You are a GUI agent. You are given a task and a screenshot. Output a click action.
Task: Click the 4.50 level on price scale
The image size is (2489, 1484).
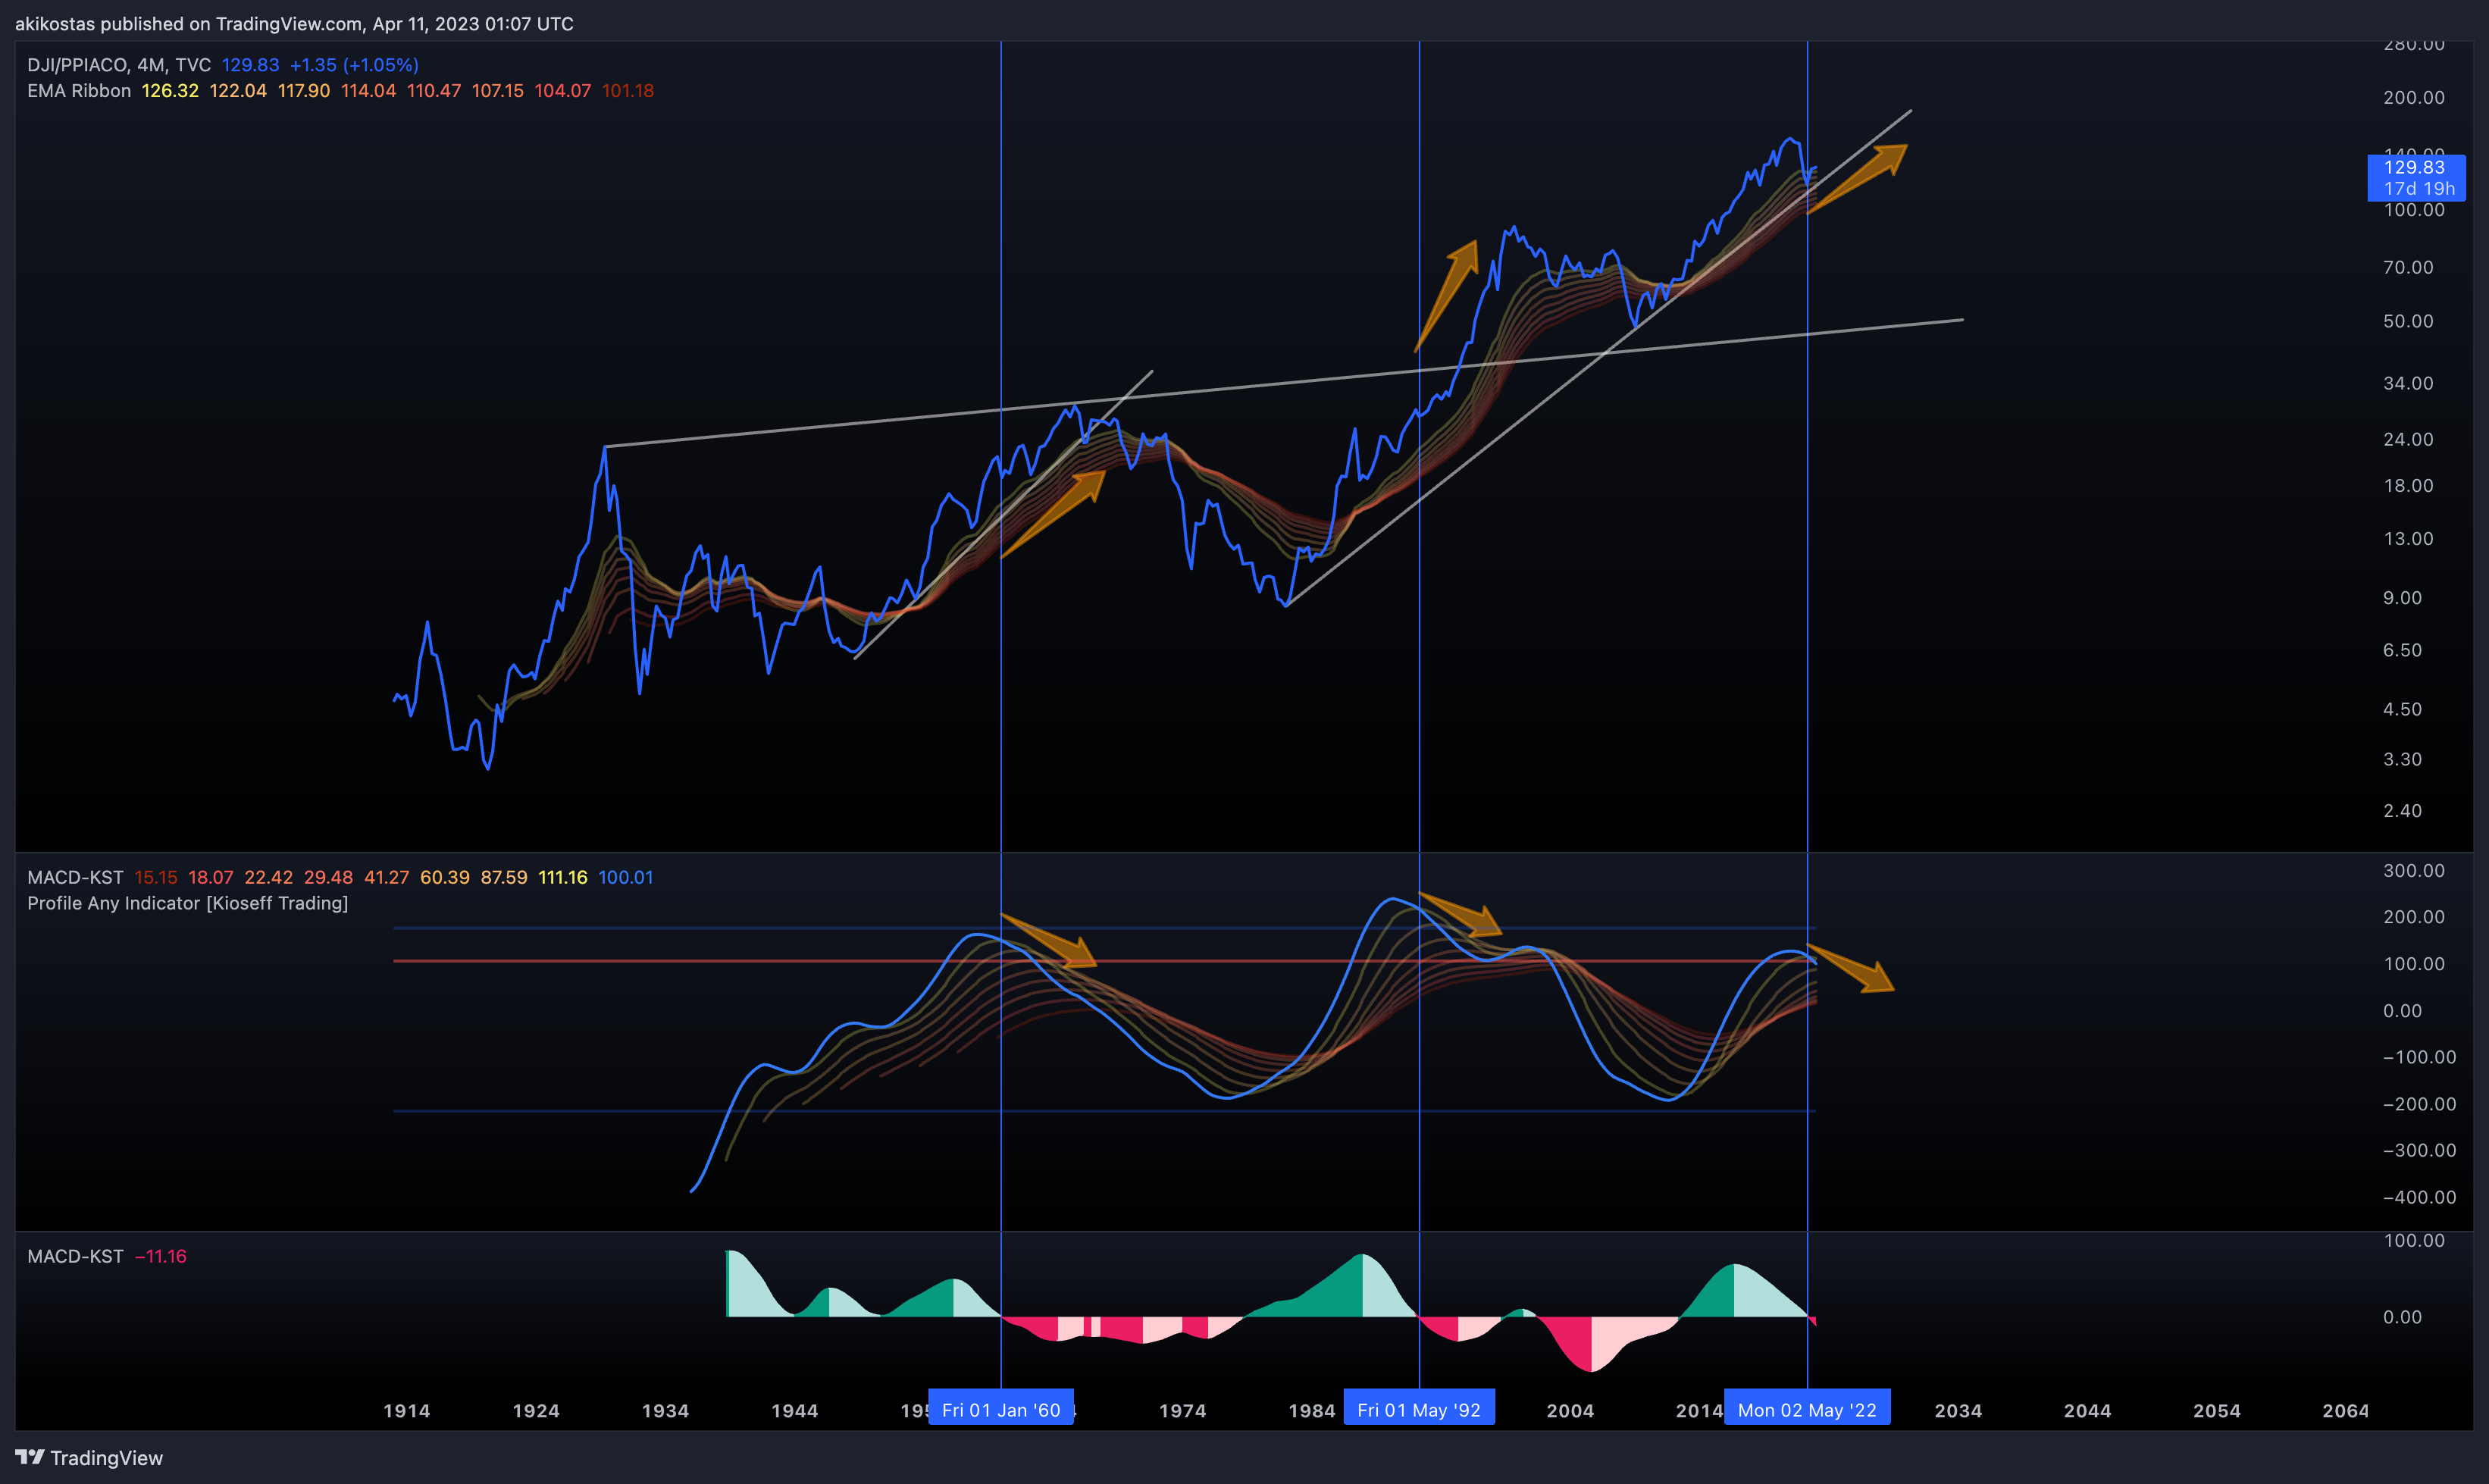(2402, 710)
